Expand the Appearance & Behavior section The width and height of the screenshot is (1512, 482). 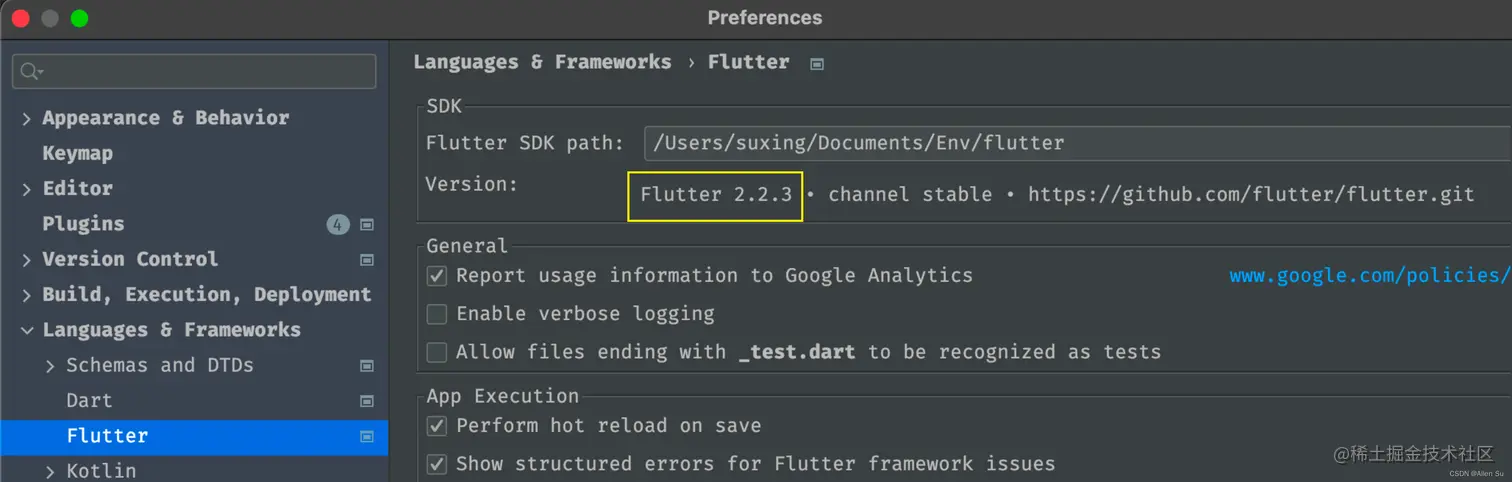tap(26, 119)
